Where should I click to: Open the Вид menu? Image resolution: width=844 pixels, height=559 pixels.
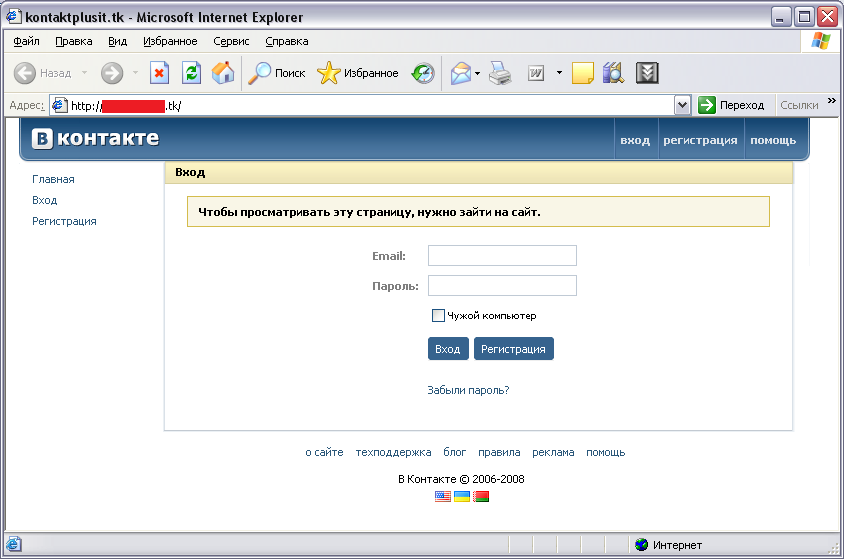[x=117, y=41]
